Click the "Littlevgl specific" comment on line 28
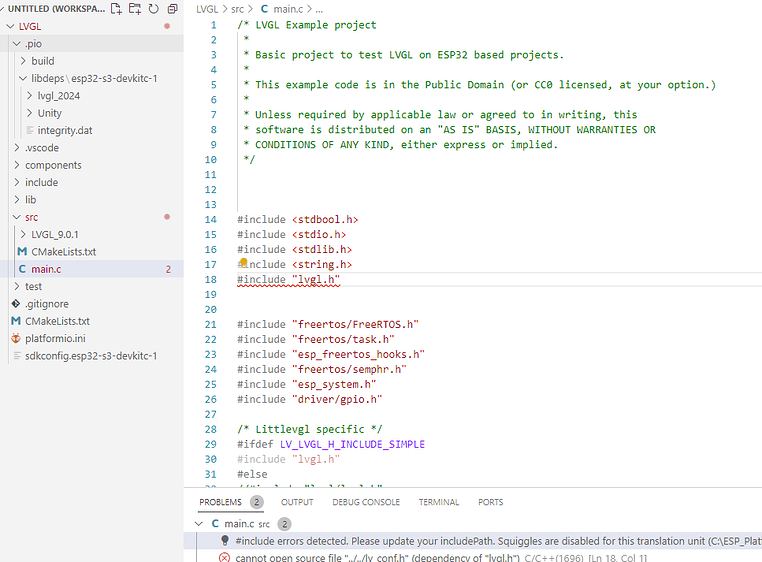This screenshot has height=562, width=762. 310,429
